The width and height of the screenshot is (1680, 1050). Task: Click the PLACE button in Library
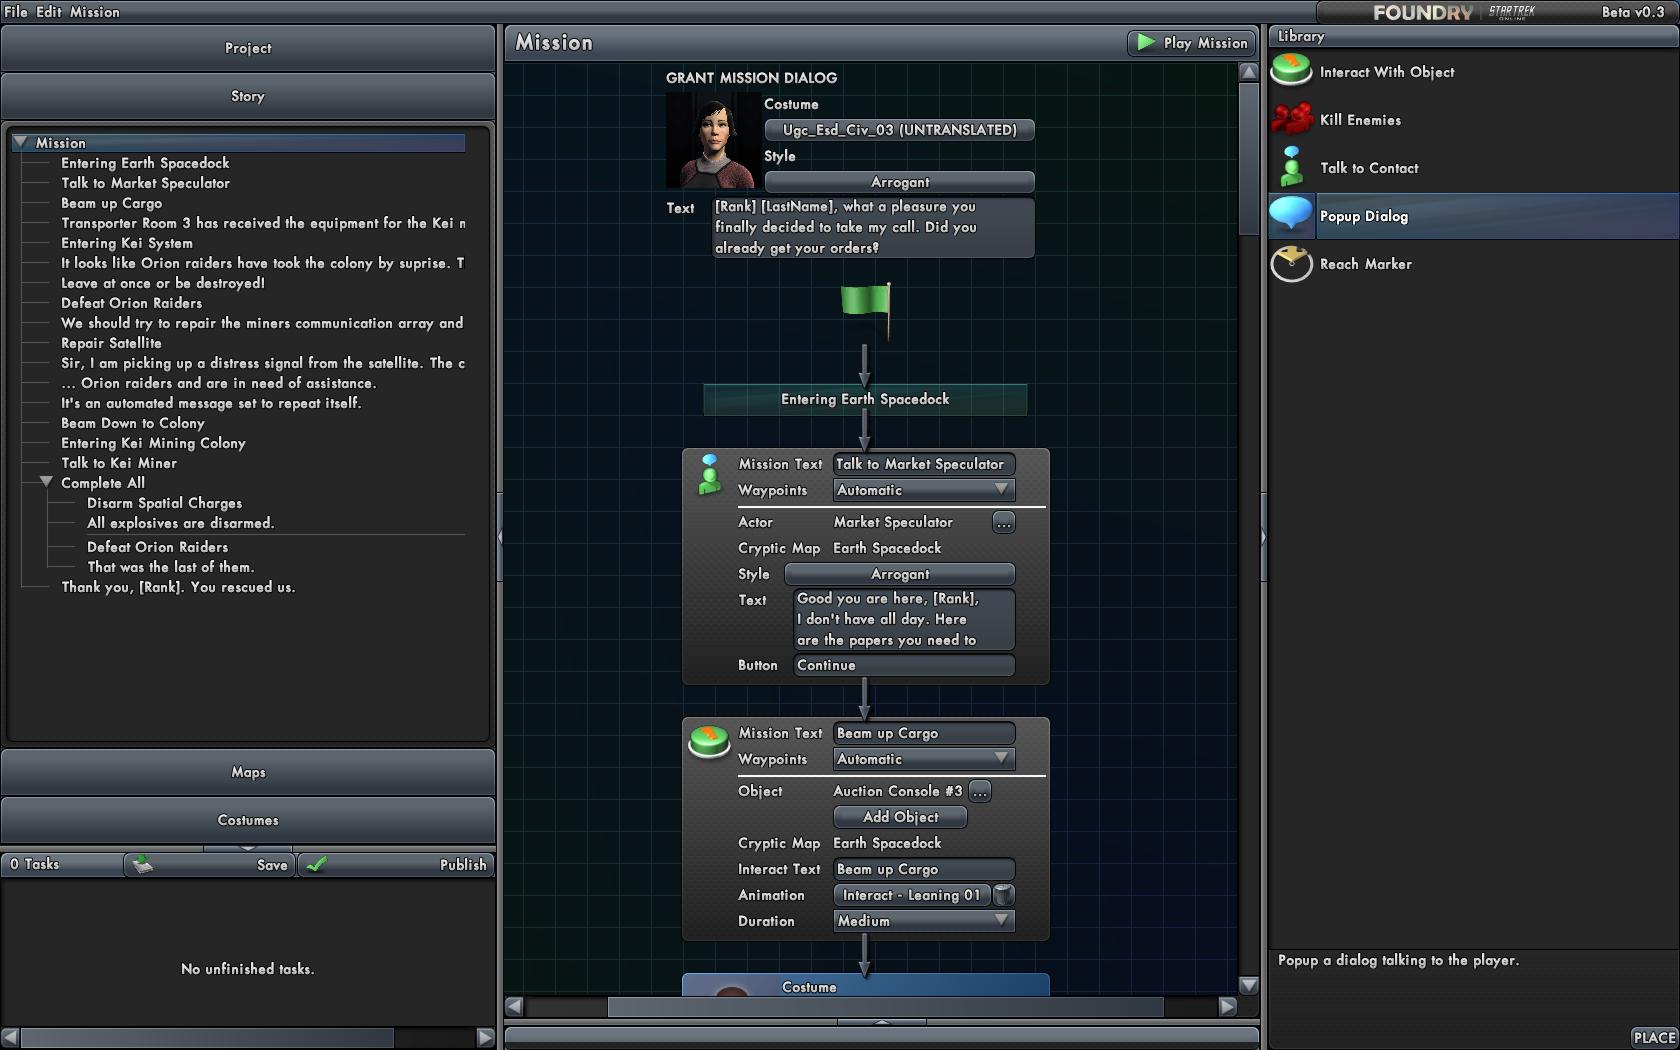(1654, 1038)
